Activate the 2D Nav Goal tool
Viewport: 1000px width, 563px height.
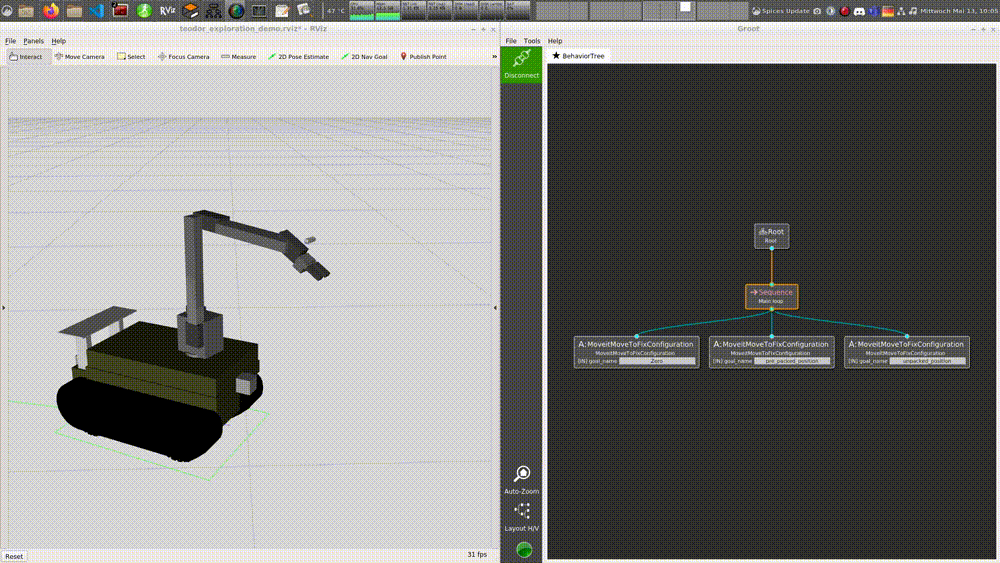(x=364, y=57)
